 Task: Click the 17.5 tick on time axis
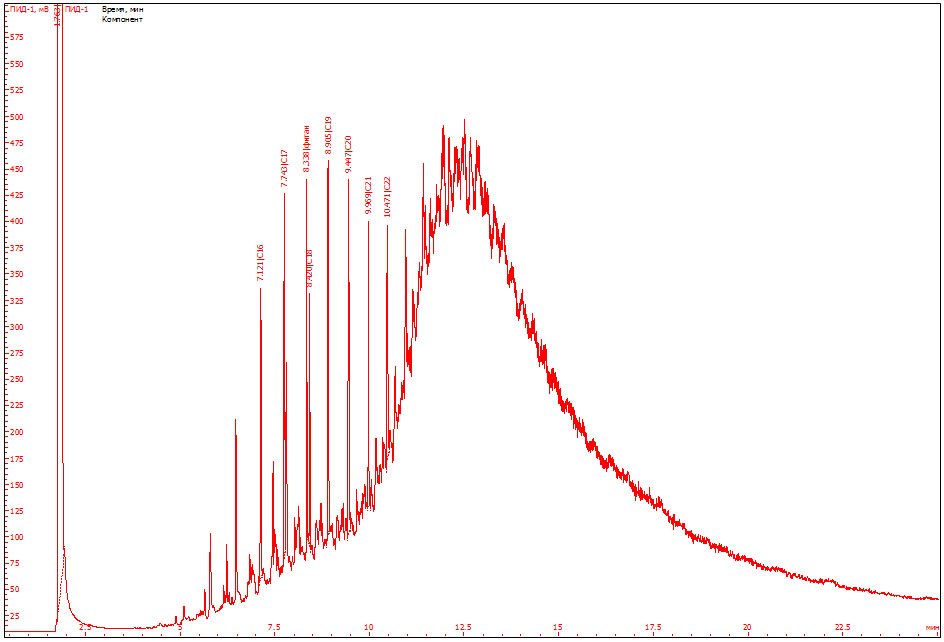pyautogui.click(x=652, y=627)
